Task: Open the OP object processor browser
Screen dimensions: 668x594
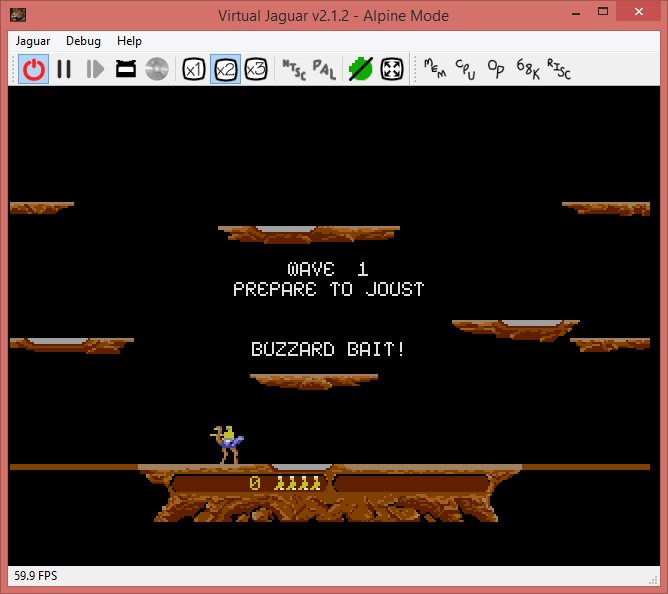Action: [496, 69]
